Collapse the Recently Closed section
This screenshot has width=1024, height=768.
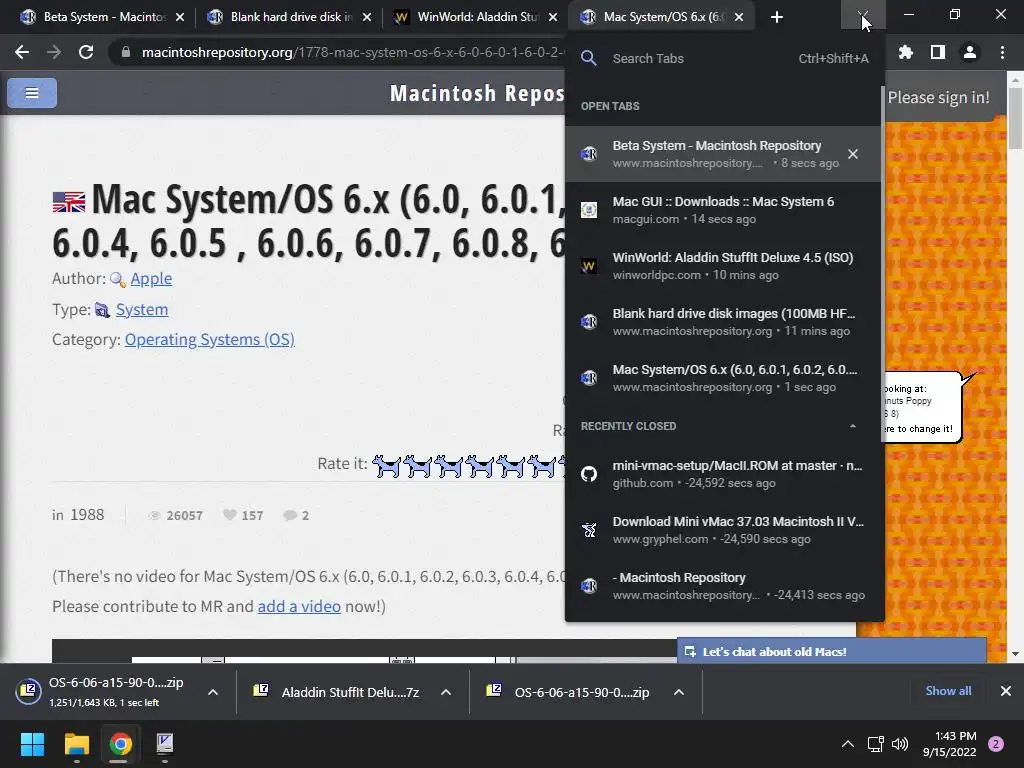[x=852, y=426]
